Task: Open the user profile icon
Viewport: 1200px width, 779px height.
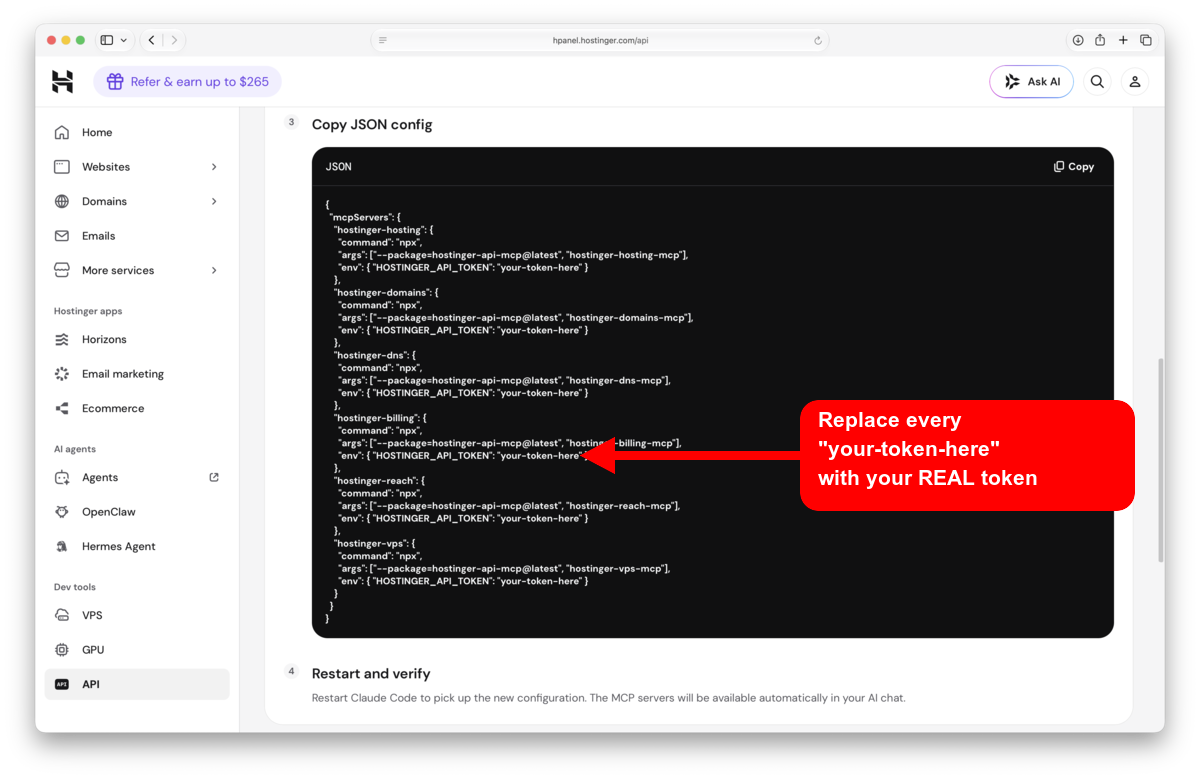Action: click(x=1135, y=82)
